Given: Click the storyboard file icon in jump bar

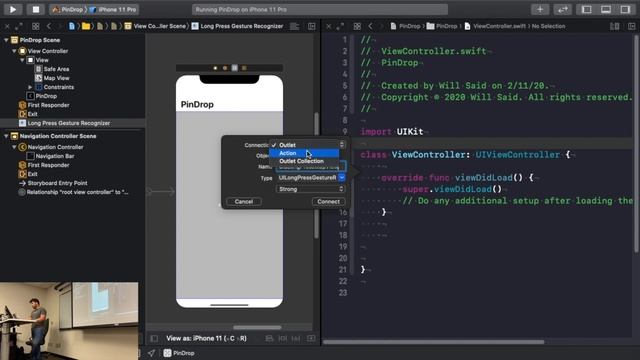Looking at the screenshot, I should tap(72, 26).
